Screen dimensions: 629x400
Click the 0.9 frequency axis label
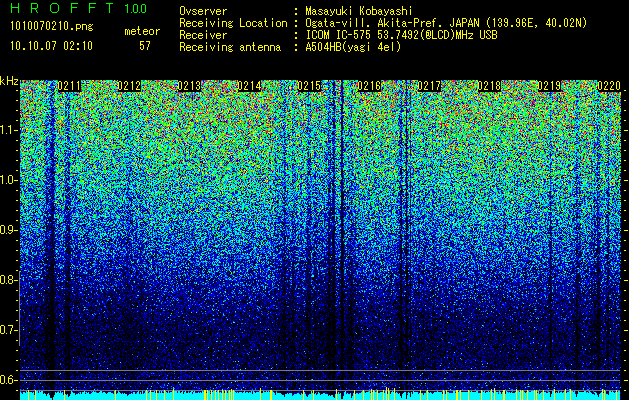pos(8,230)
